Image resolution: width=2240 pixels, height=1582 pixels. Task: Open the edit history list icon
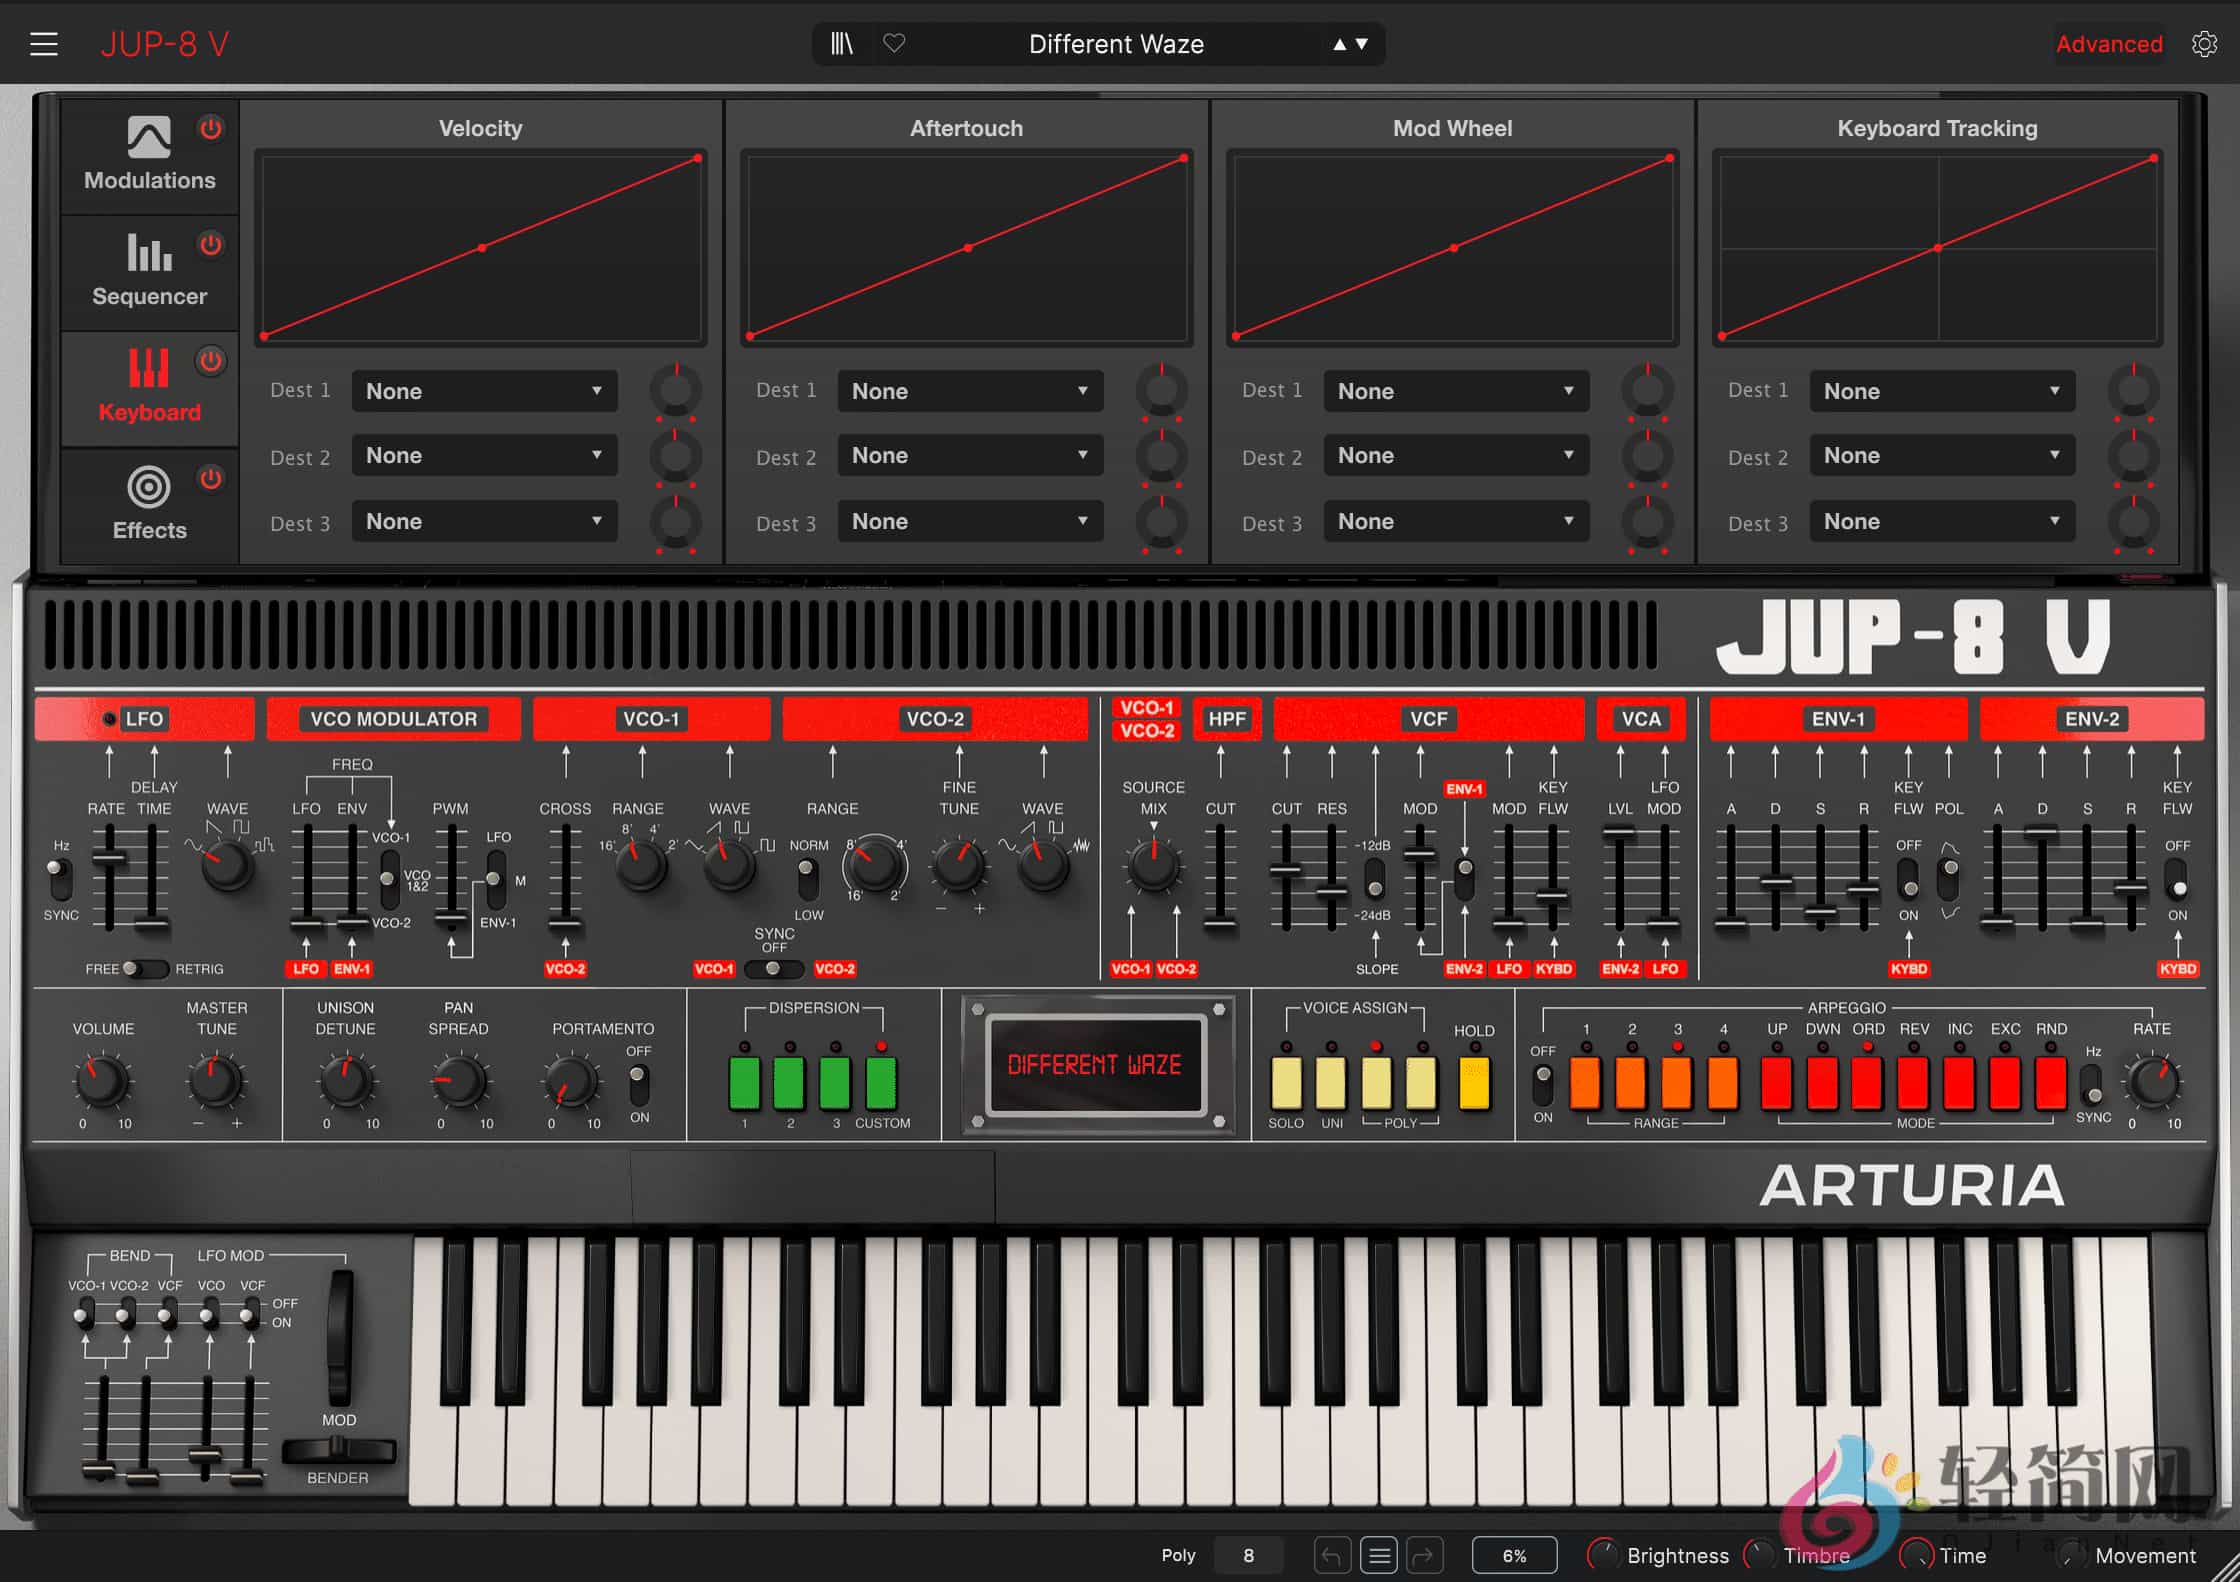coord(1378,1555)
